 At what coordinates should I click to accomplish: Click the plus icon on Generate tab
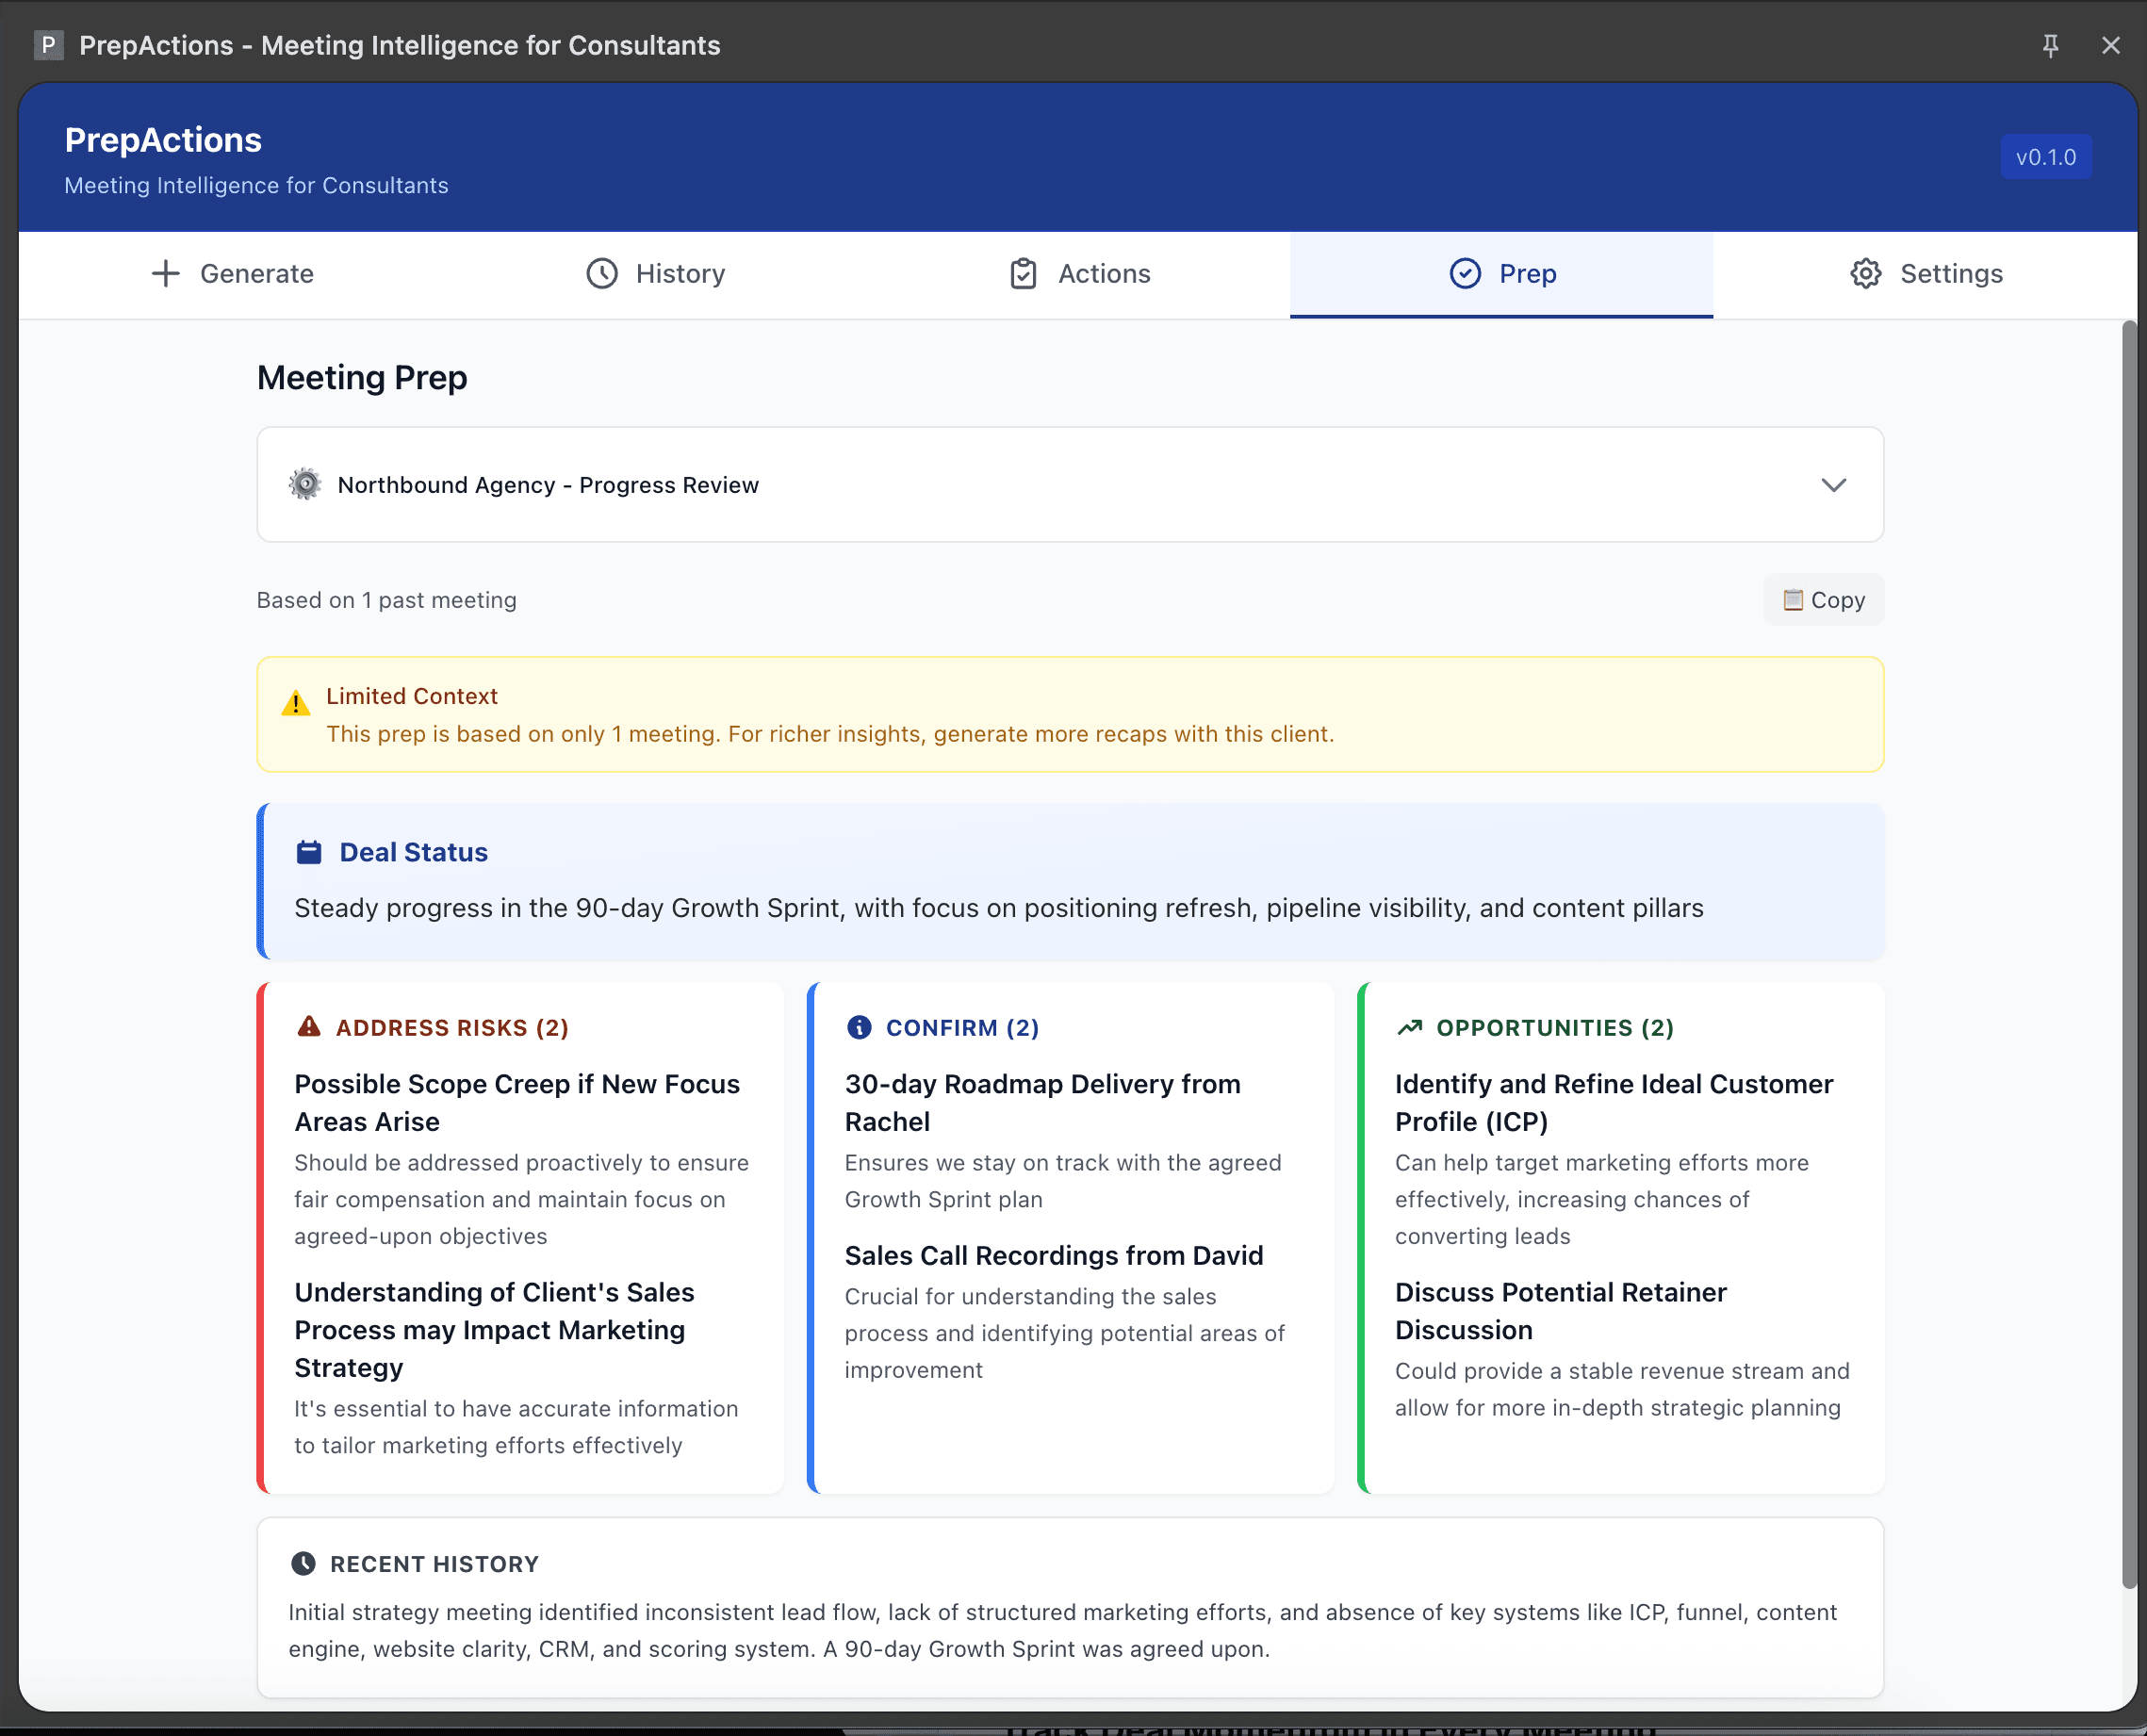(164, 273)
